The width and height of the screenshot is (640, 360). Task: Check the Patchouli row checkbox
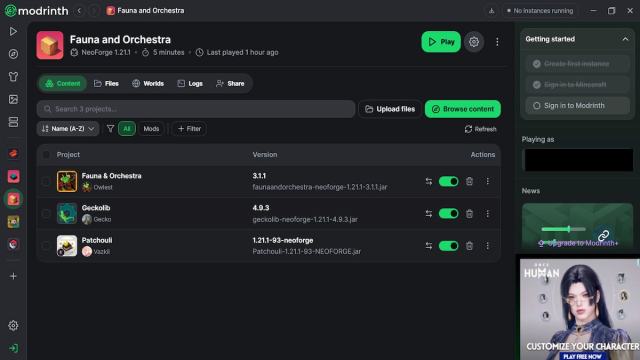(46, 246)
